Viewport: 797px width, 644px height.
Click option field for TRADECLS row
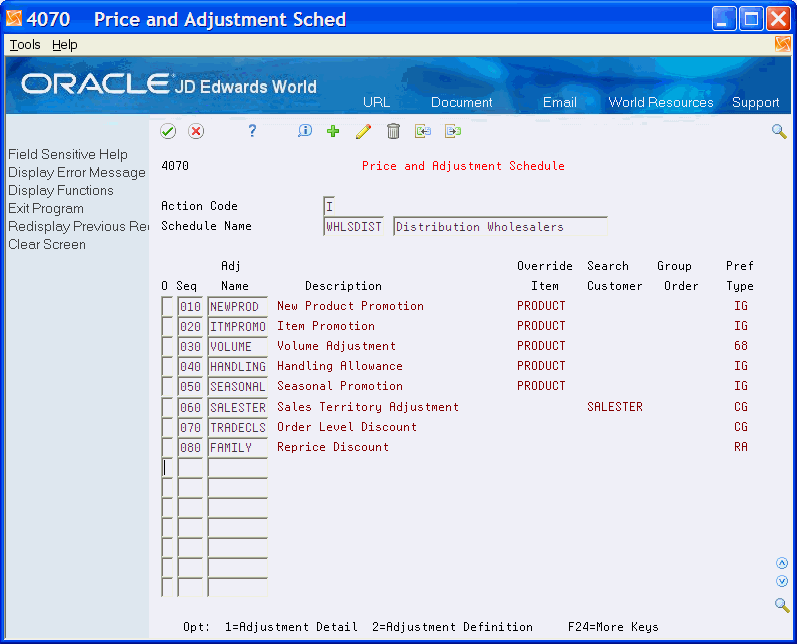tap(167, 427)
